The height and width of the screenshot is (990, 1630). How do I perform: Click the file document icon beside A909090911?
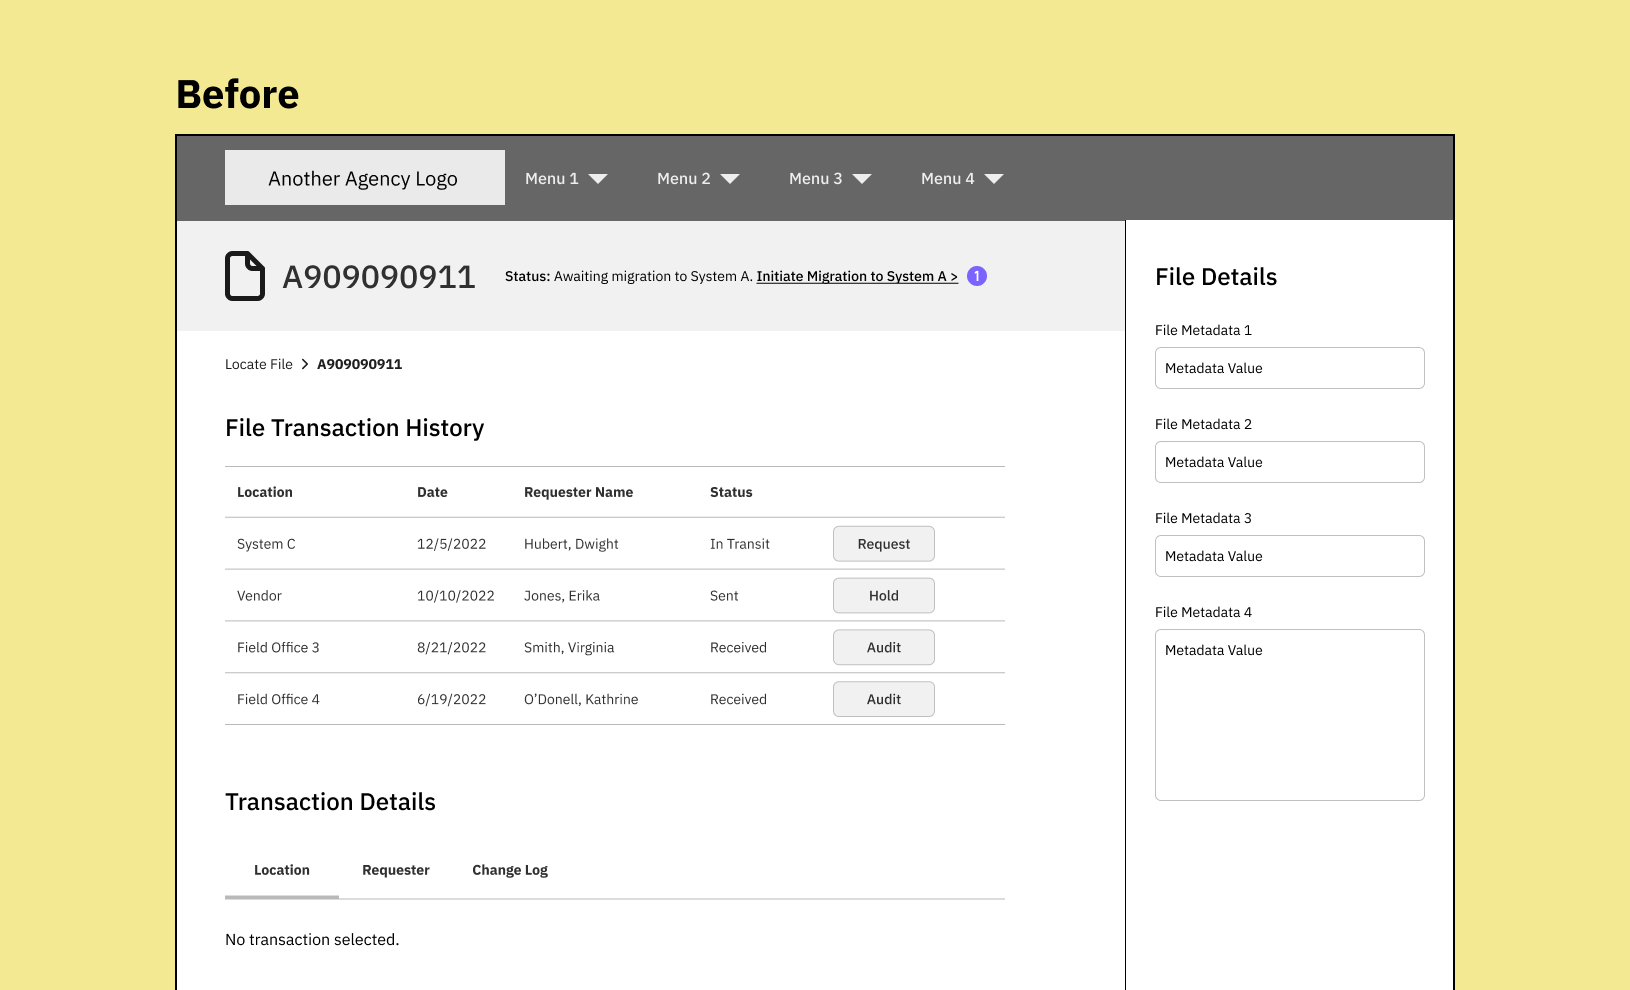click(245, 276)
